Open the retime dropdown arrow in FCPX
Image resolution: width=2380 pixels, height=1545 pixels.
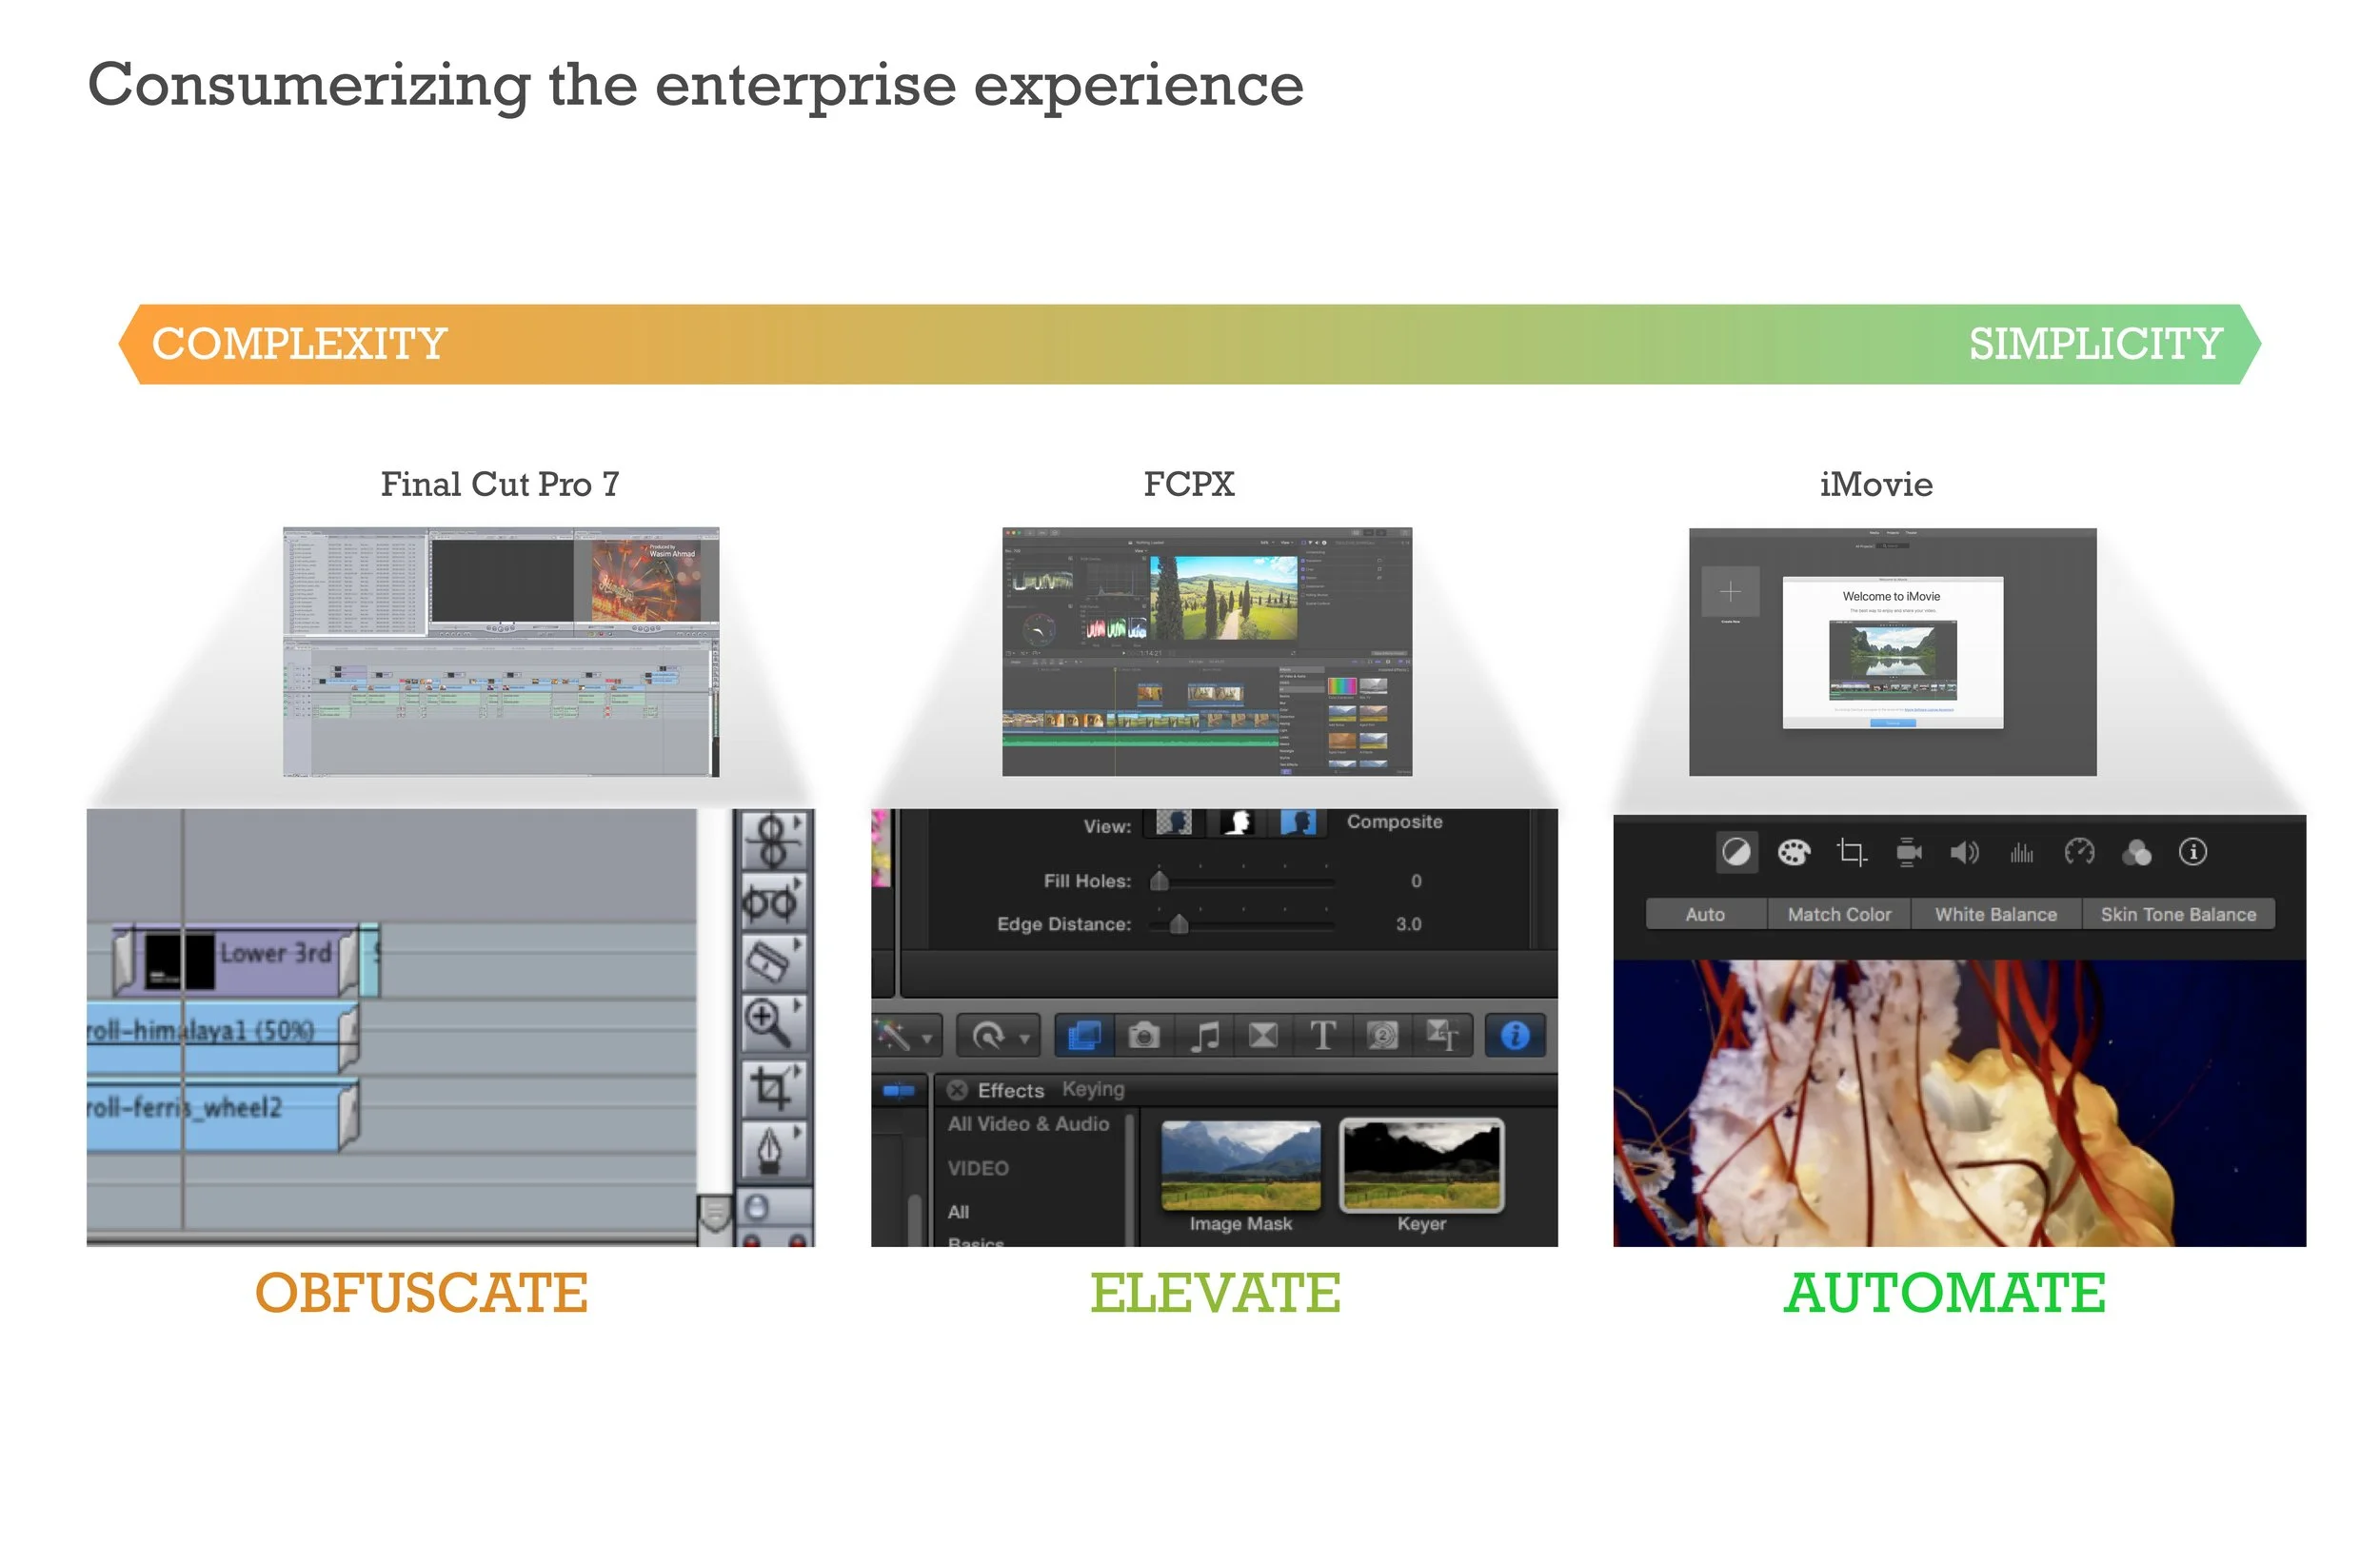click(x=1024, y=1038)
